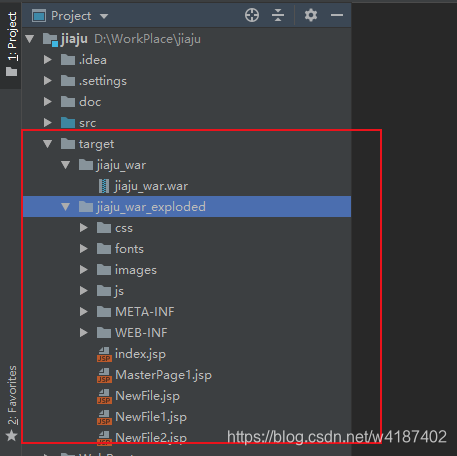Expand the doc folder
Screen dimensions: 457x456
(x=48, y=102)
